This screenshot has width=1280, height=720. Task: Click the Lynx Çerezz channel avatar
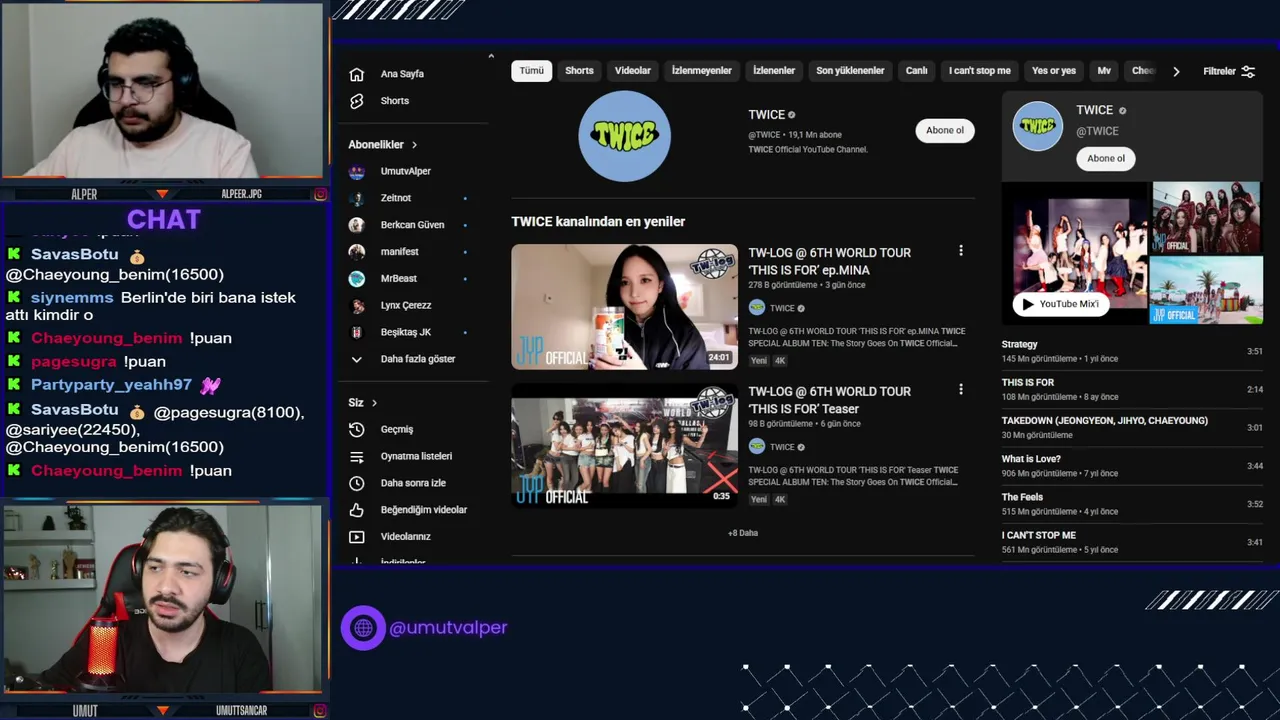[356, 306]
